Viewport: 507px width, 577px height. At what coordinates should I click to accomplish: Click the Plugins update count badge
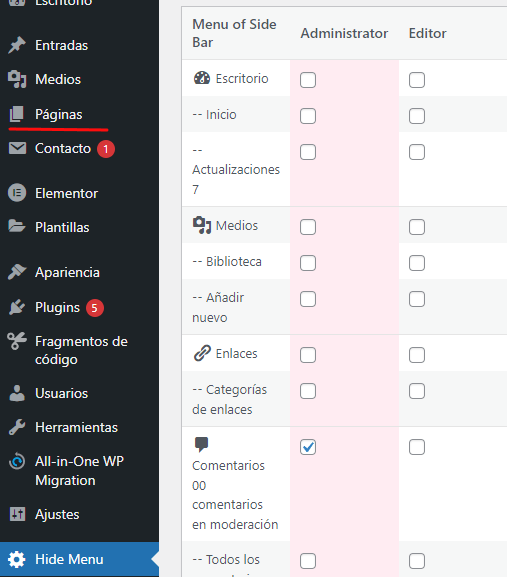coord(95,308)
